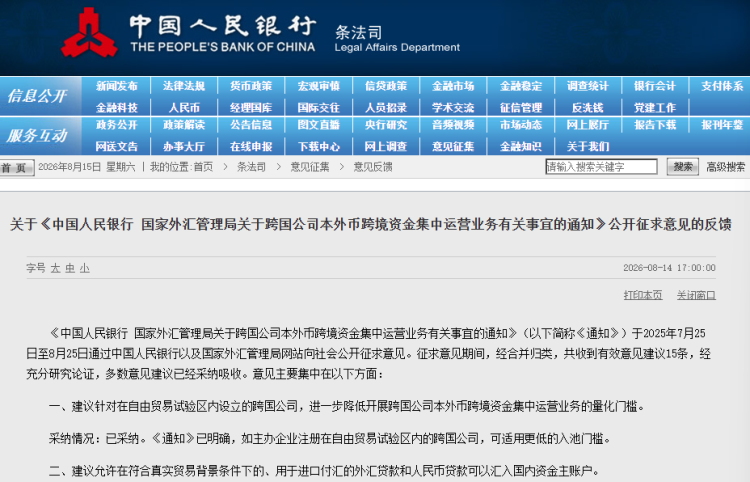Follow the 意见征集 breadcrumb link
The width and height of the screenshot is (750, 482).
click(310, 167)
